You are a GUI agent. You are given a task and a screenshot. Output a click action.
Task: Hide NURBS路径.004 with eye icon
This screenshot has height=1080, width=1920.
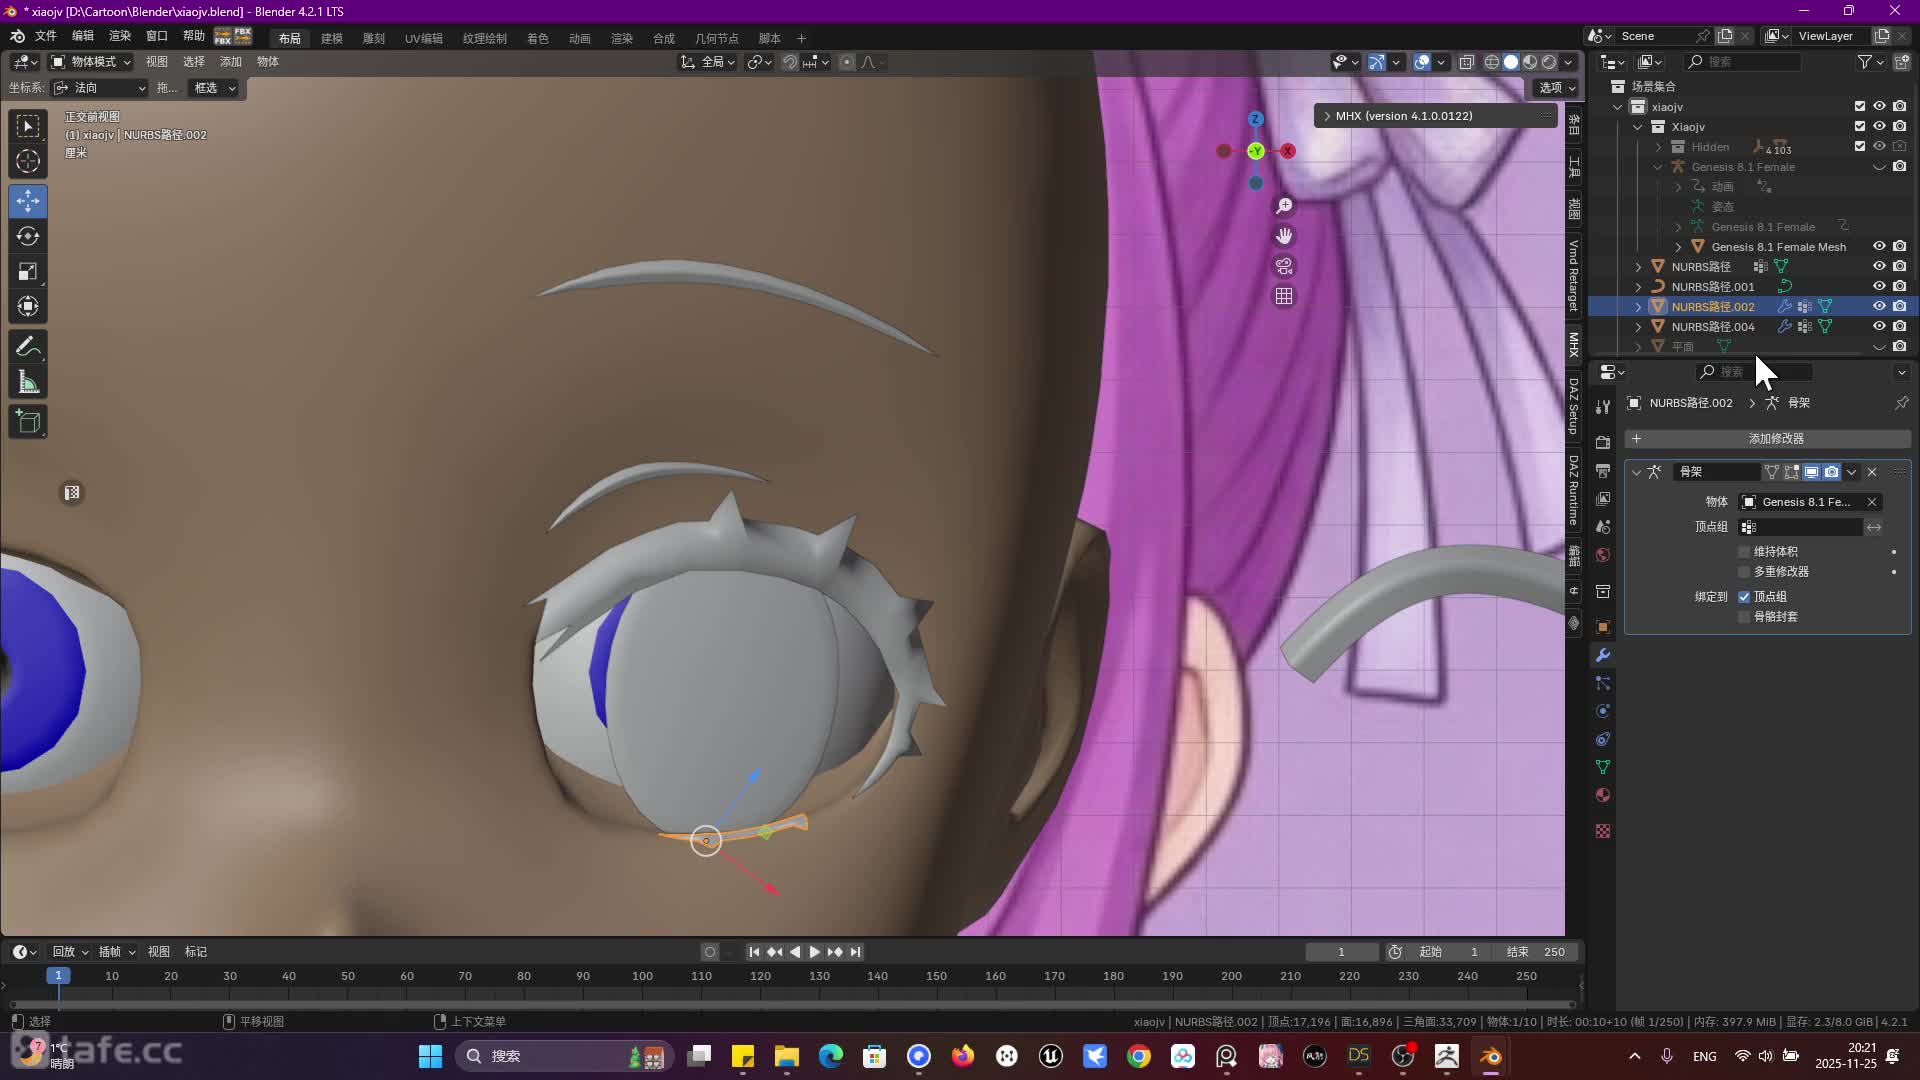coord(1879,326)
